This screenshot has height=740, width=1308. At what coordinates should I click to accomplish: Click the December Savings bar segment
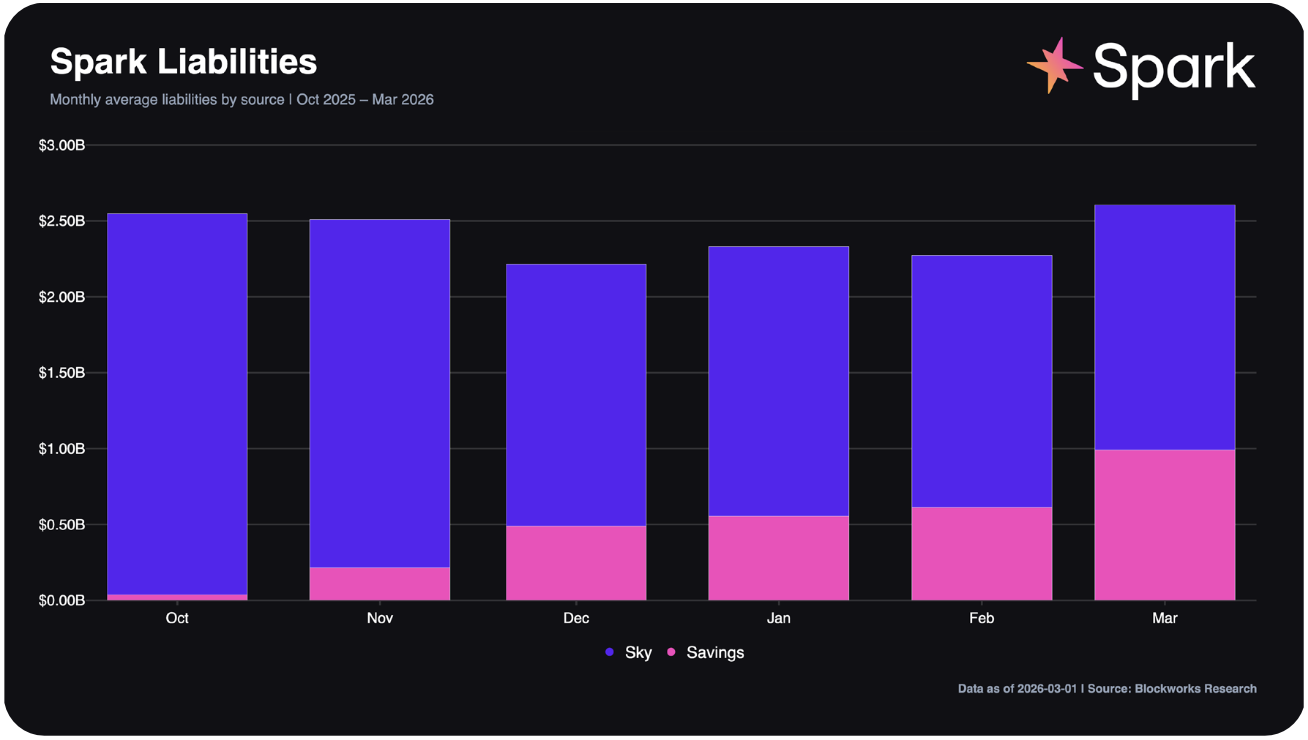point(576,563)
